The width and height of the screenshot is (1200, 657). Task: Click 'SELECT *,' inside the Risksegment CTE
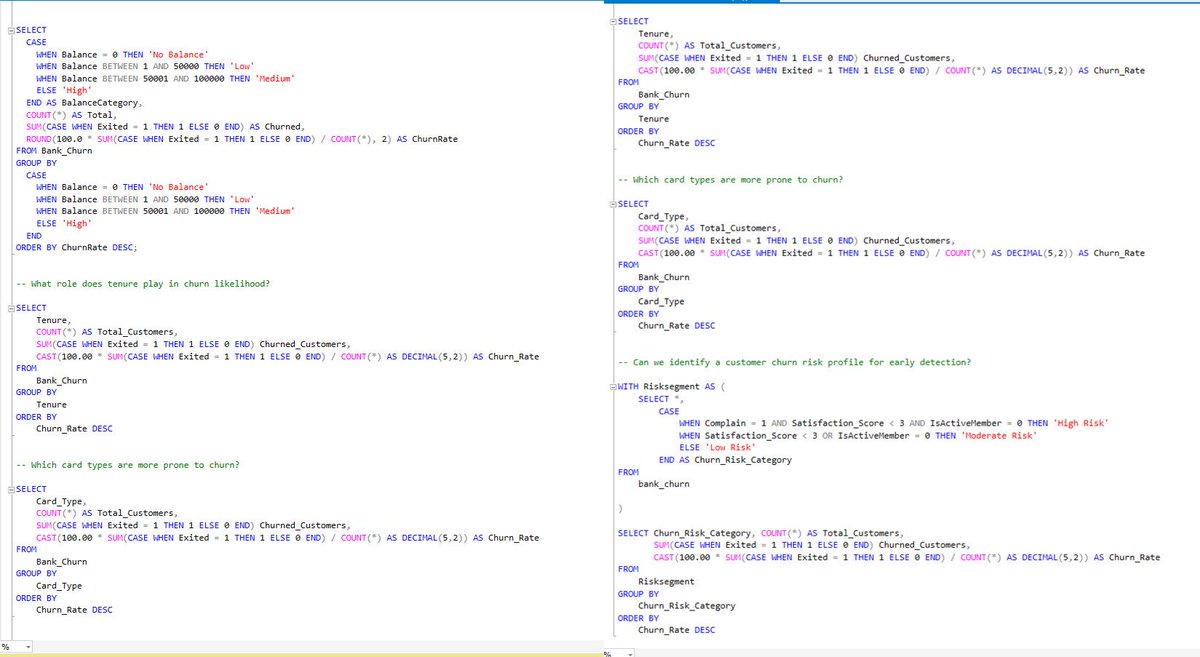point(662,399)
